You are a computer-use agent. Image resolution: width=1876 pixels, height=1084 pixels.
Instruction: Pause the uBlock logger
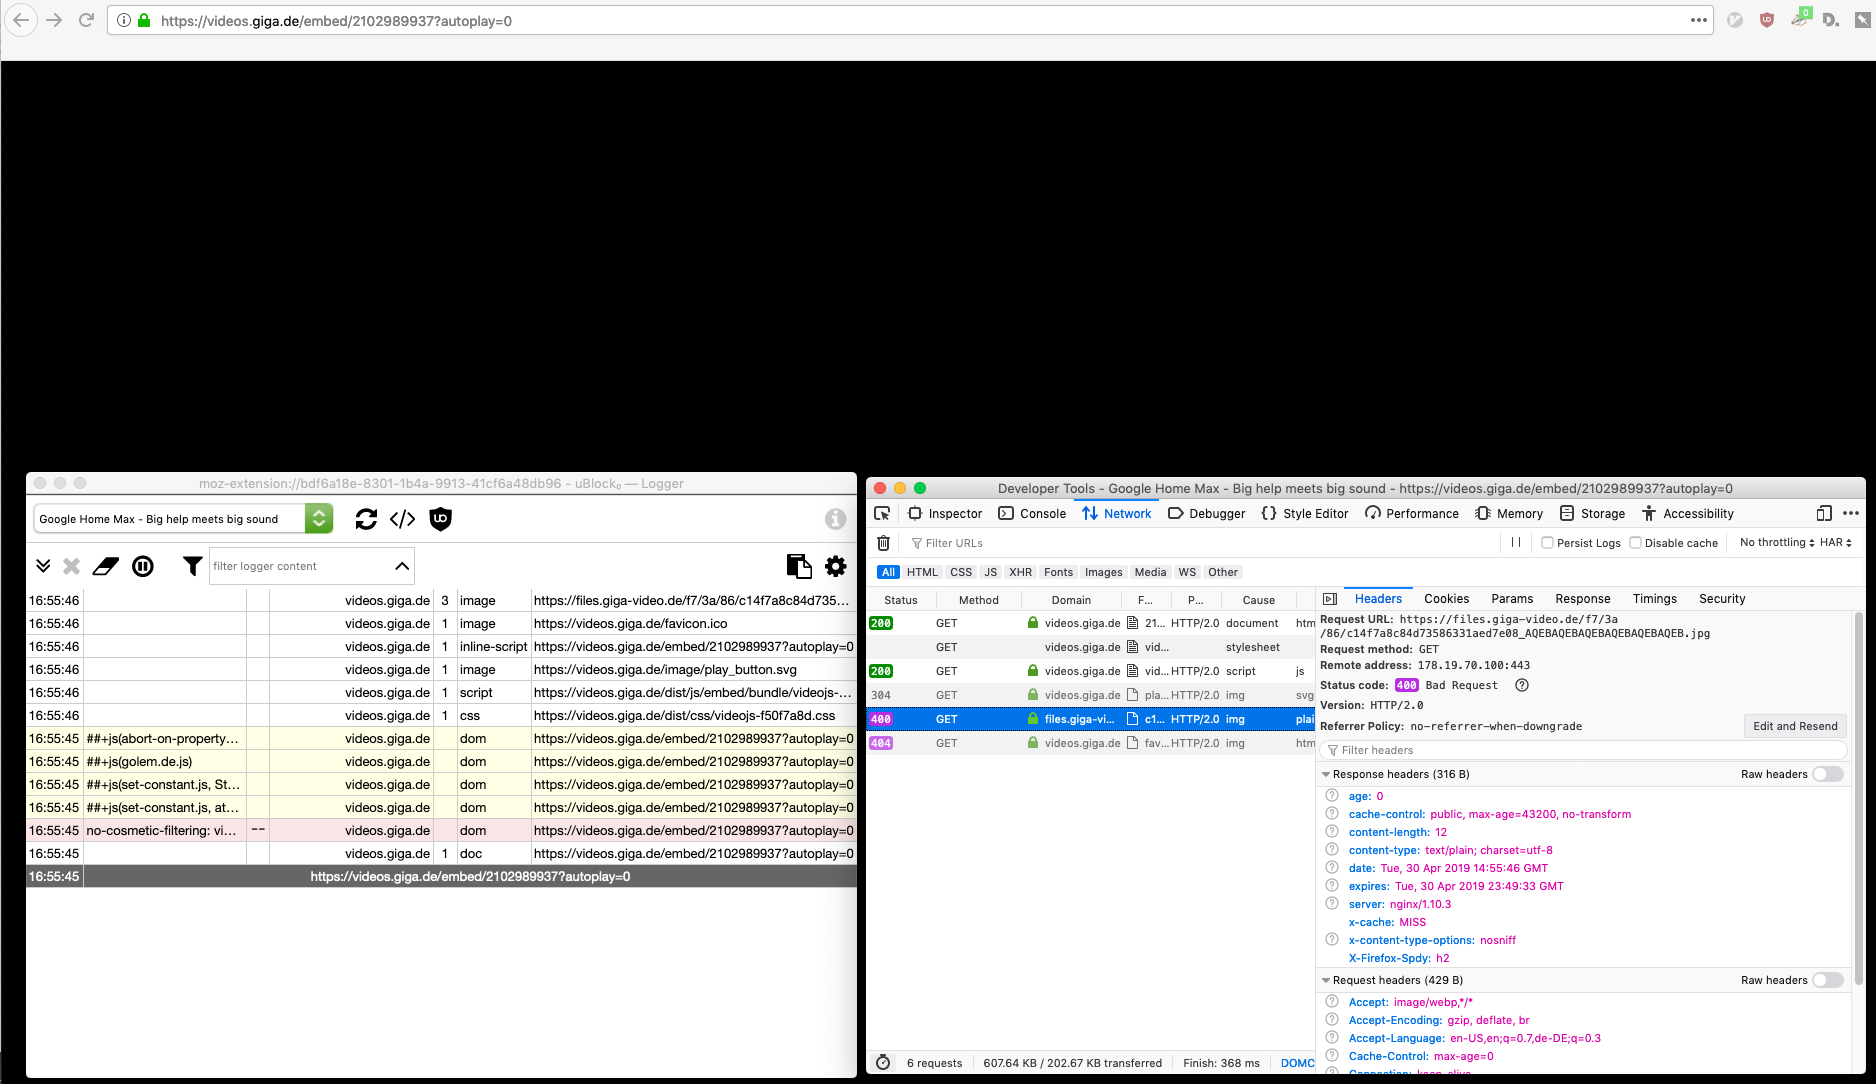(143, 566)
